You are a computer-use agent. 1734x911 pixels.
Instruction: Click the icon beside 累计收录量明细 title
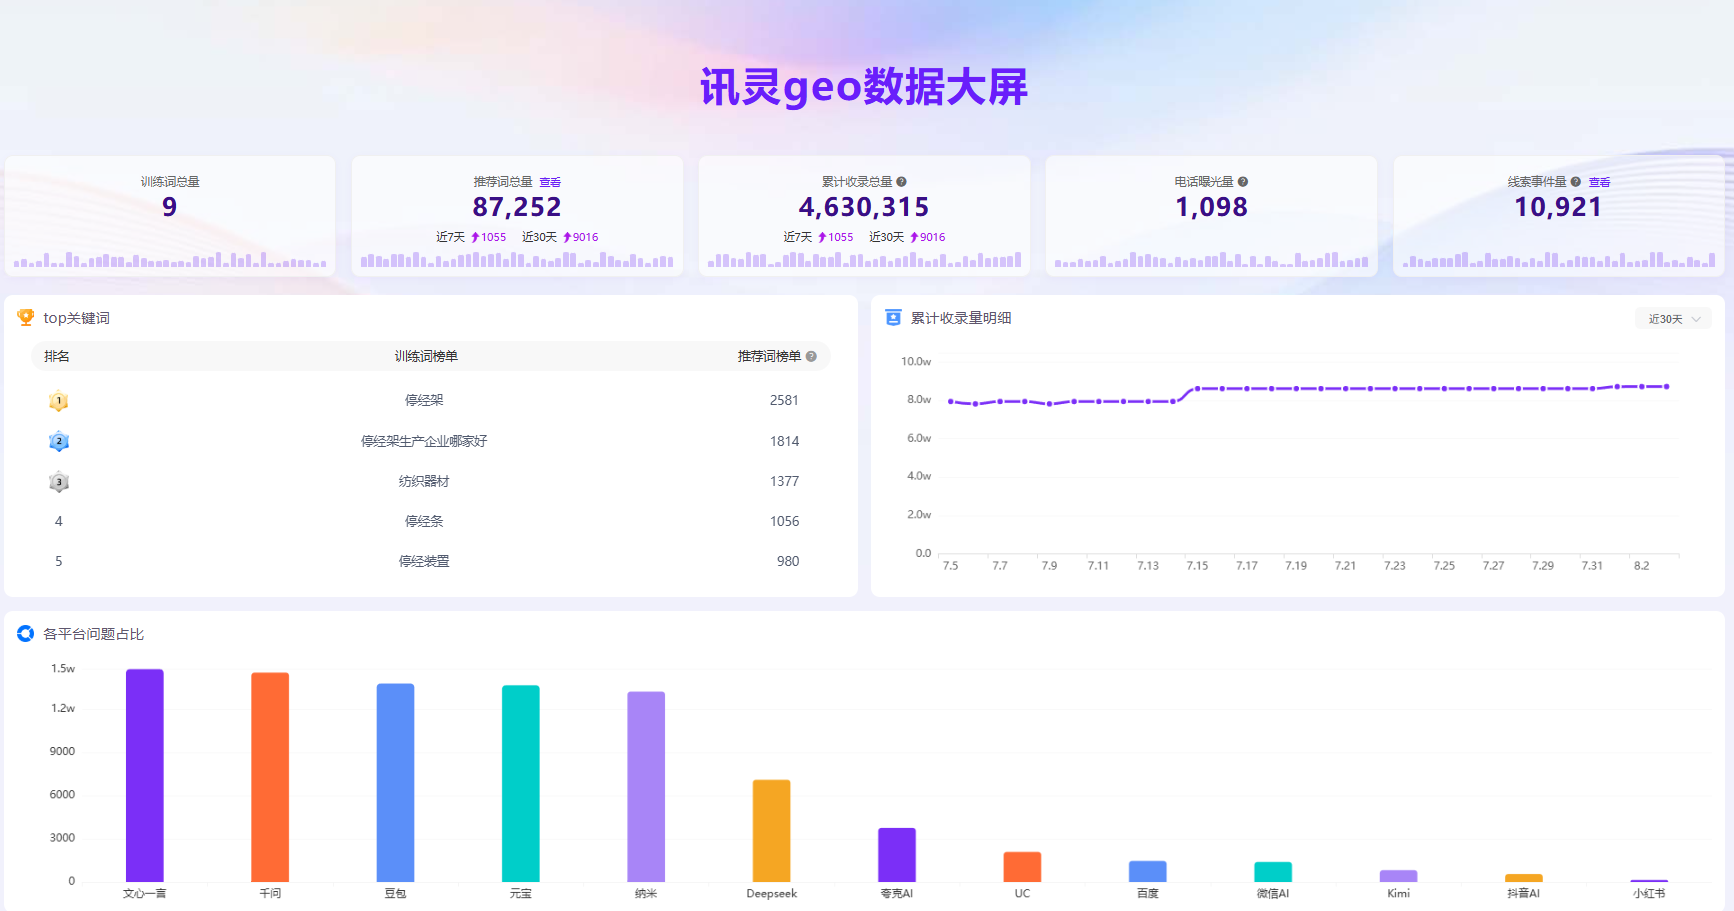click(x=893, y=318)
